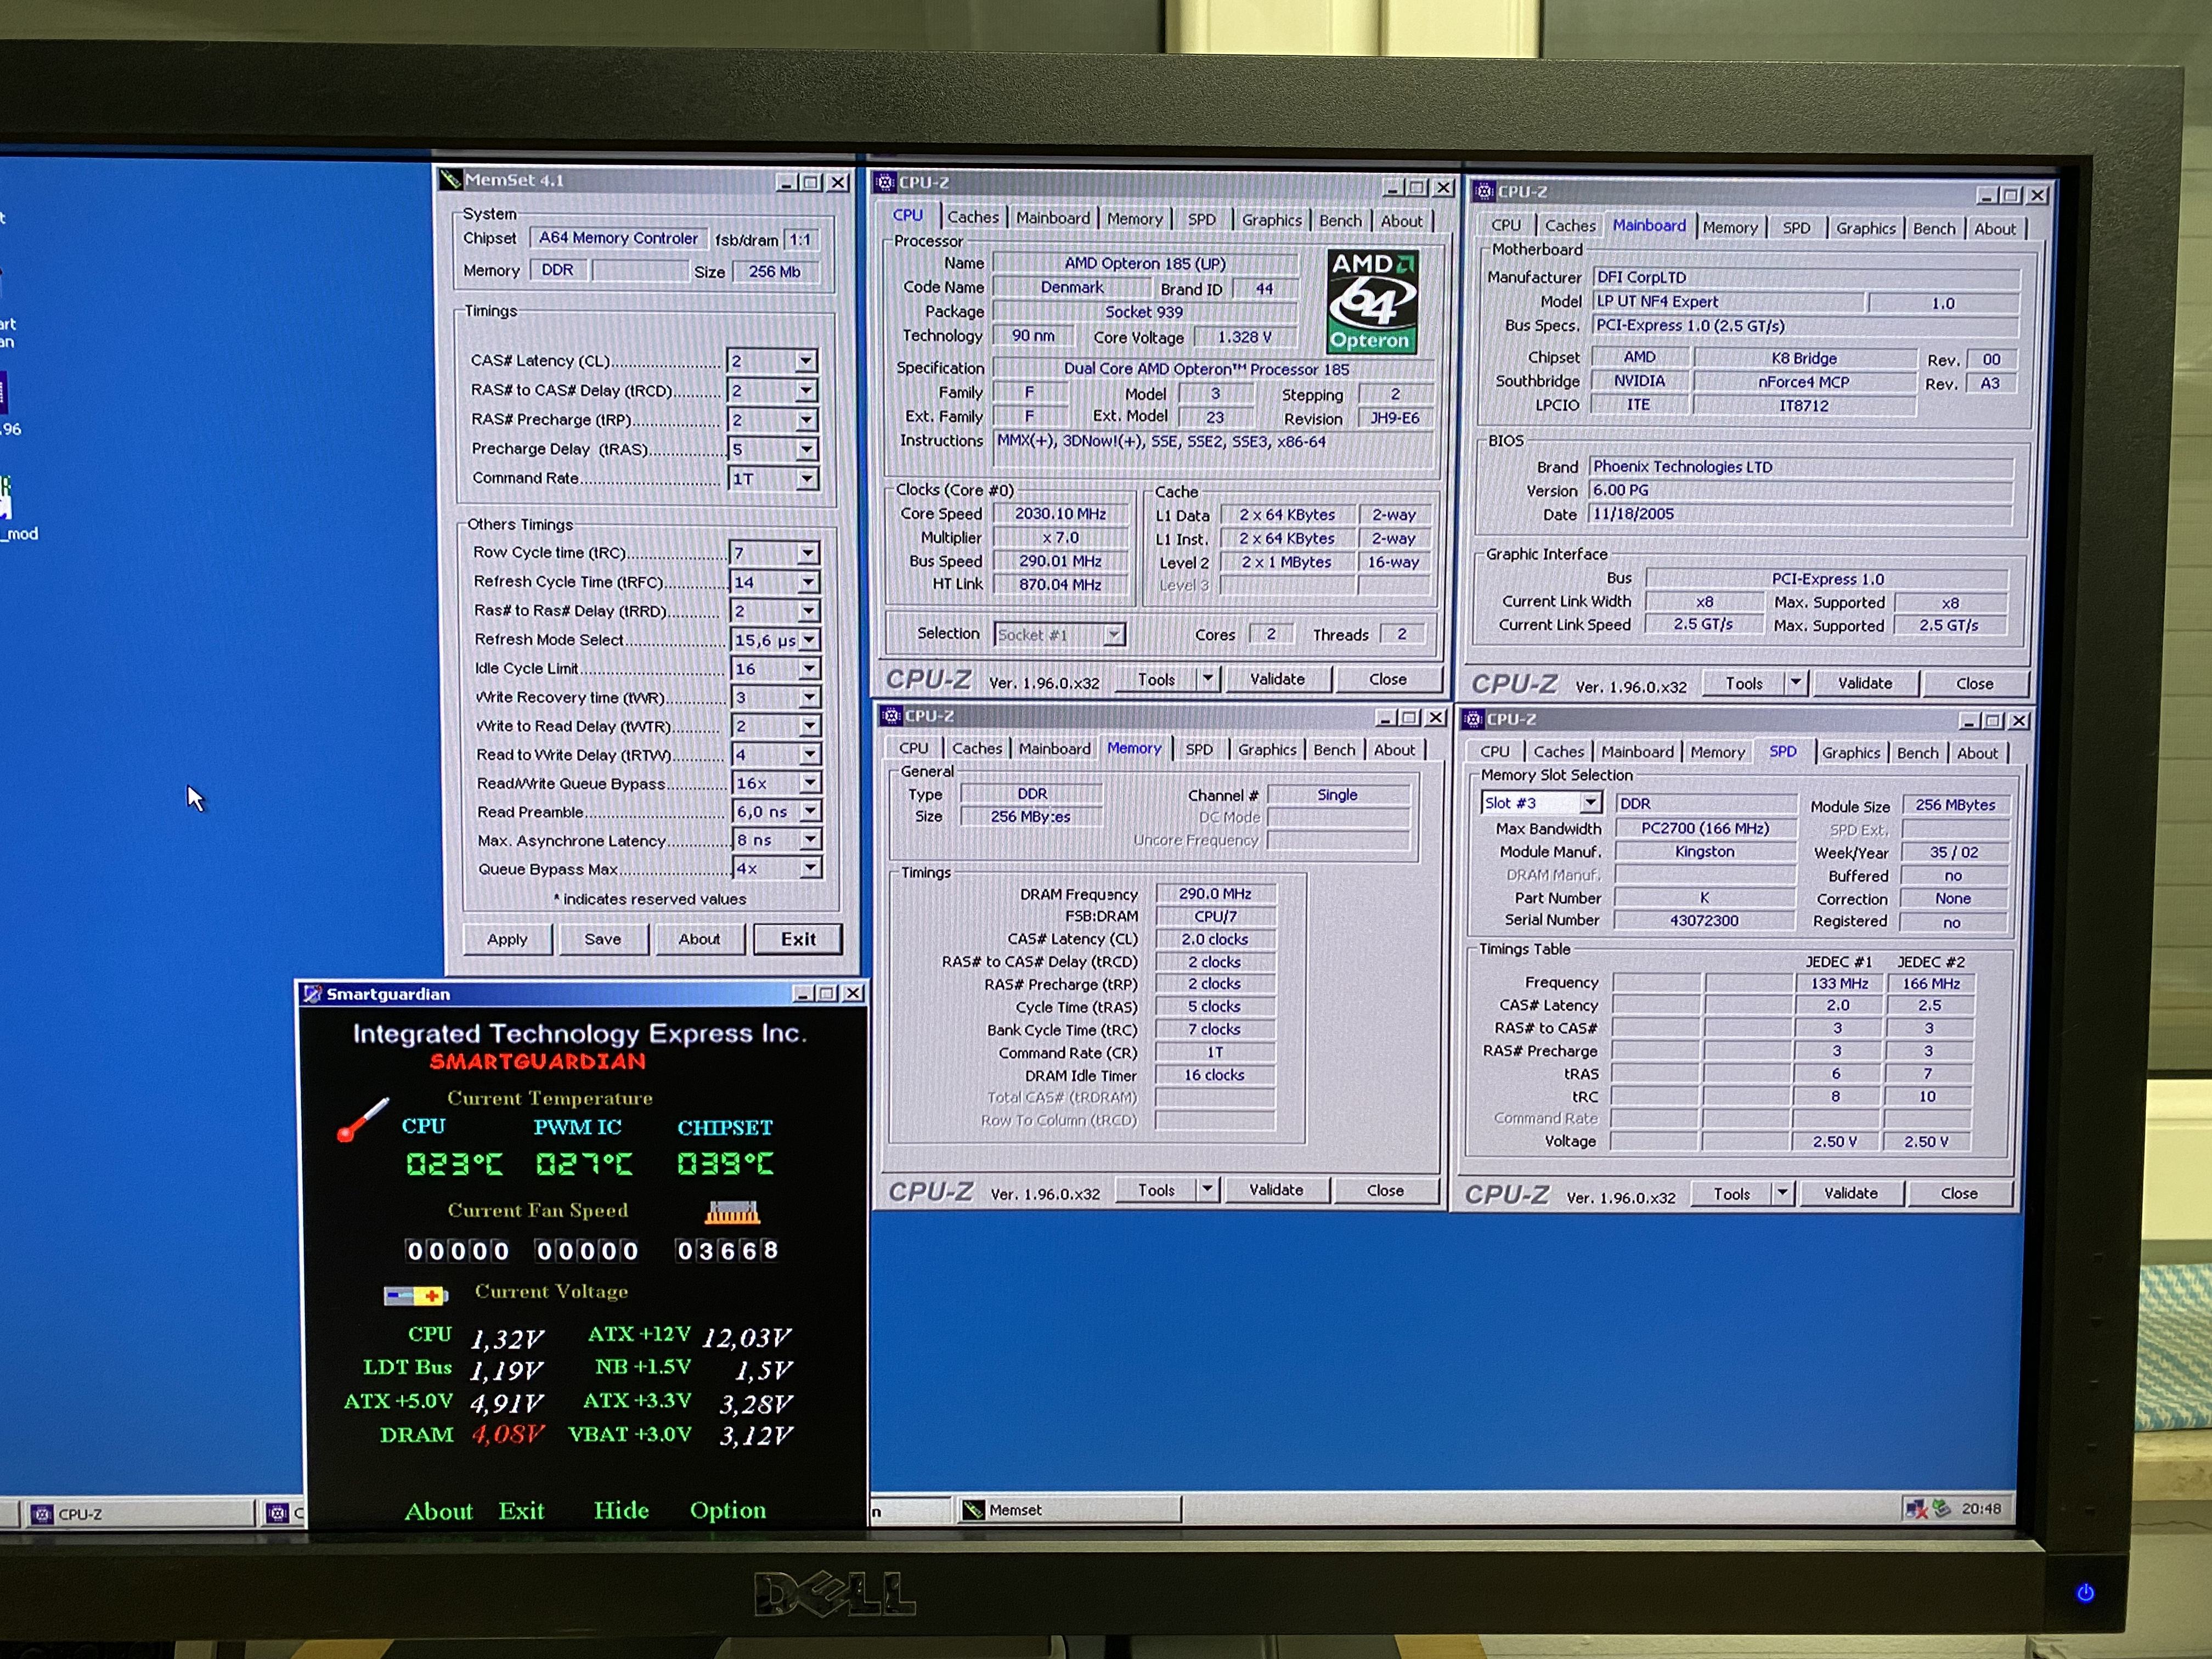Click the Hide link in Smartguardian
The image size is (2212, 1659).
pyautogui.click(x=621, y=1510)
